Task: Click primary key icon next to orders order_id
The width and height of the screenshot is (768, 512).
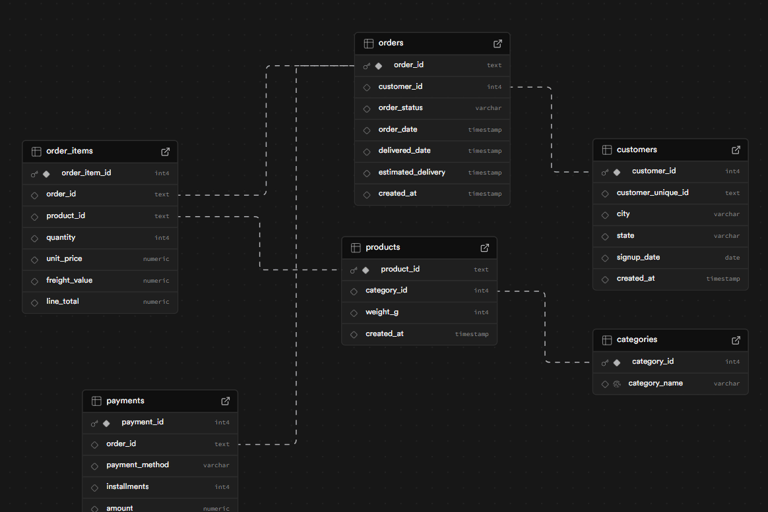Action: tap(366, 66)
